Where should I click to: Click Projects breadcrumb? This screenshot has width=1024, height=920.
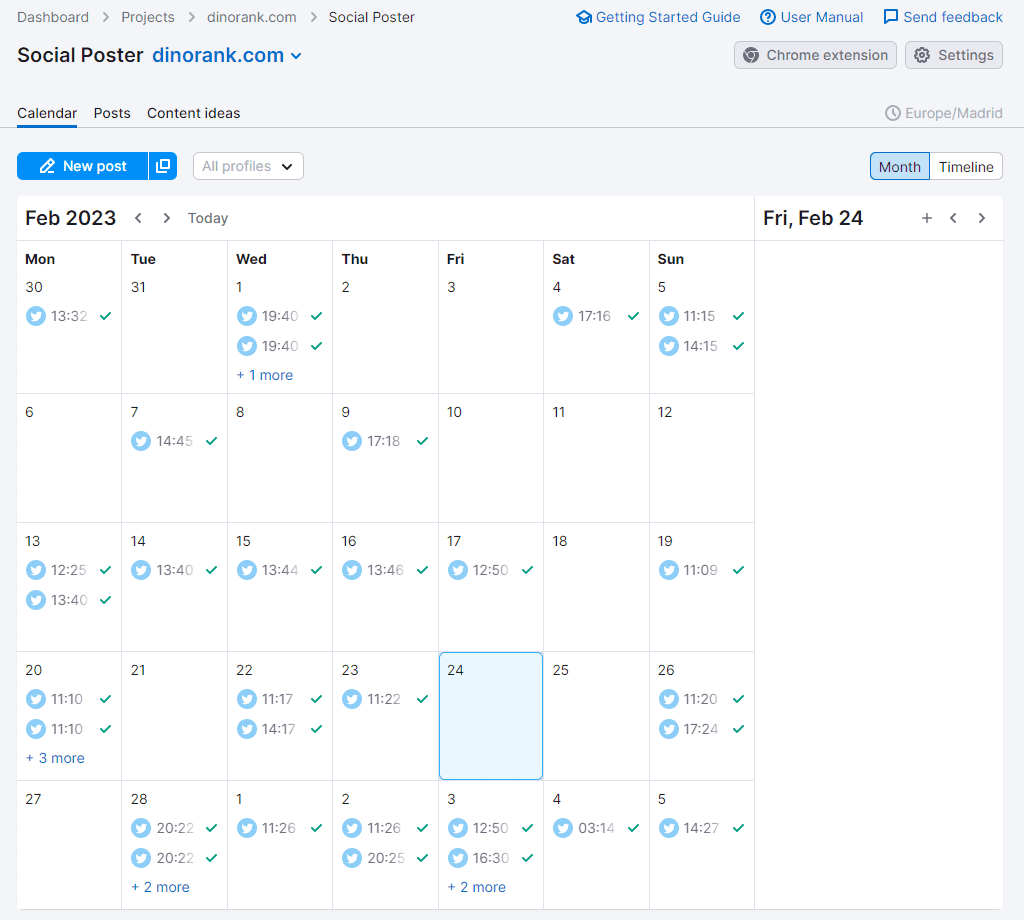point(148,17)
